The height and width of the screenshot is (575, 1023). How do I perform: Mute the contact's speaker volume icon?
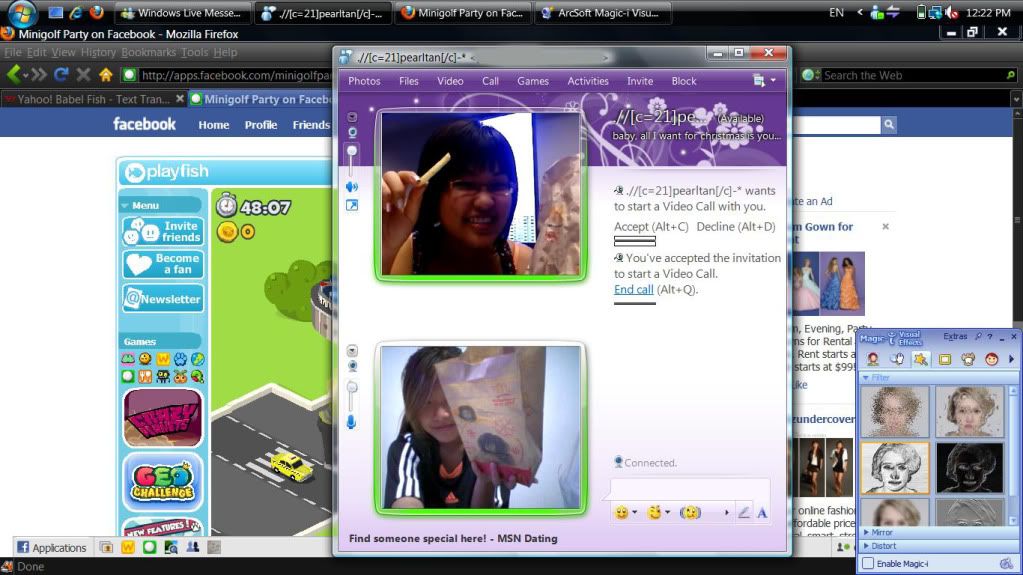[x=352, y=187]
